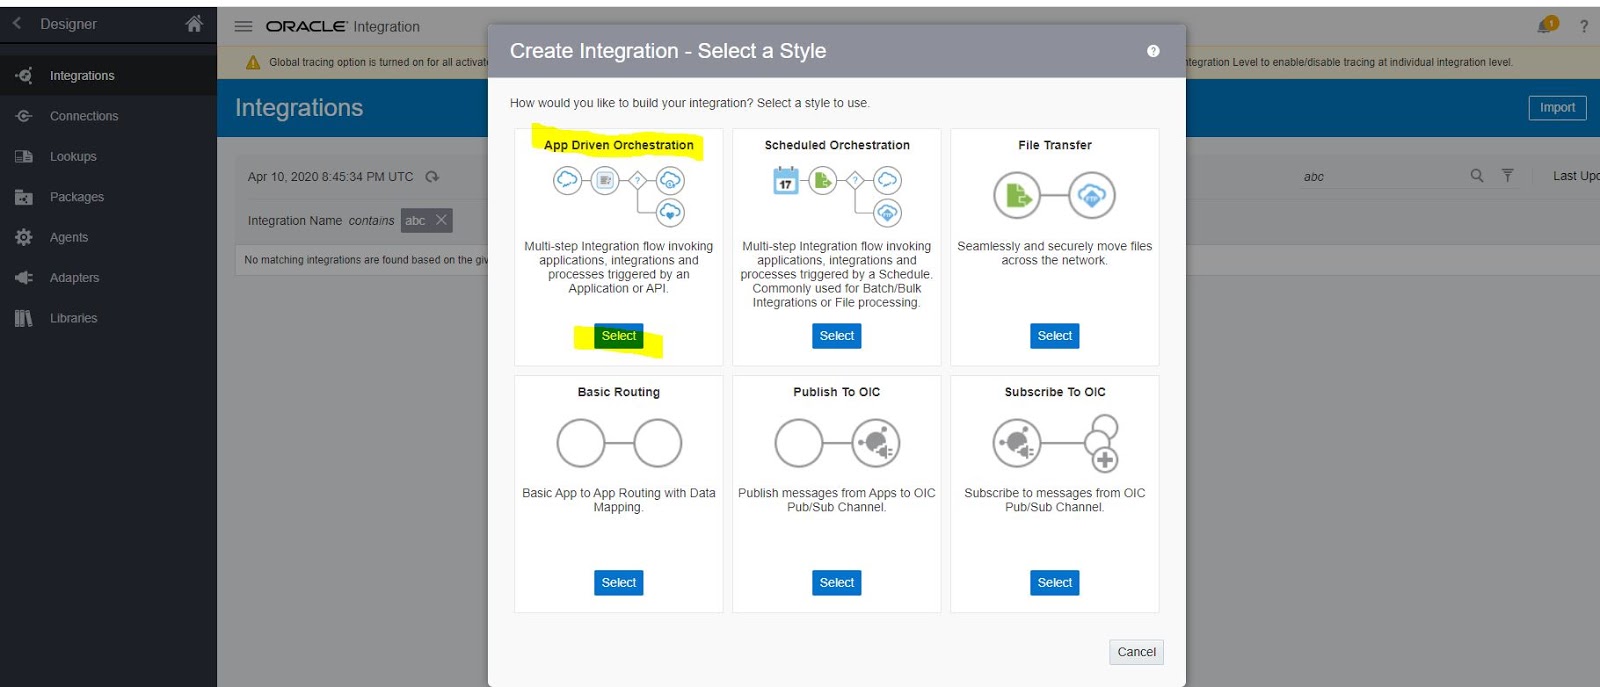Click the Designer label

(x=68, y=24)
